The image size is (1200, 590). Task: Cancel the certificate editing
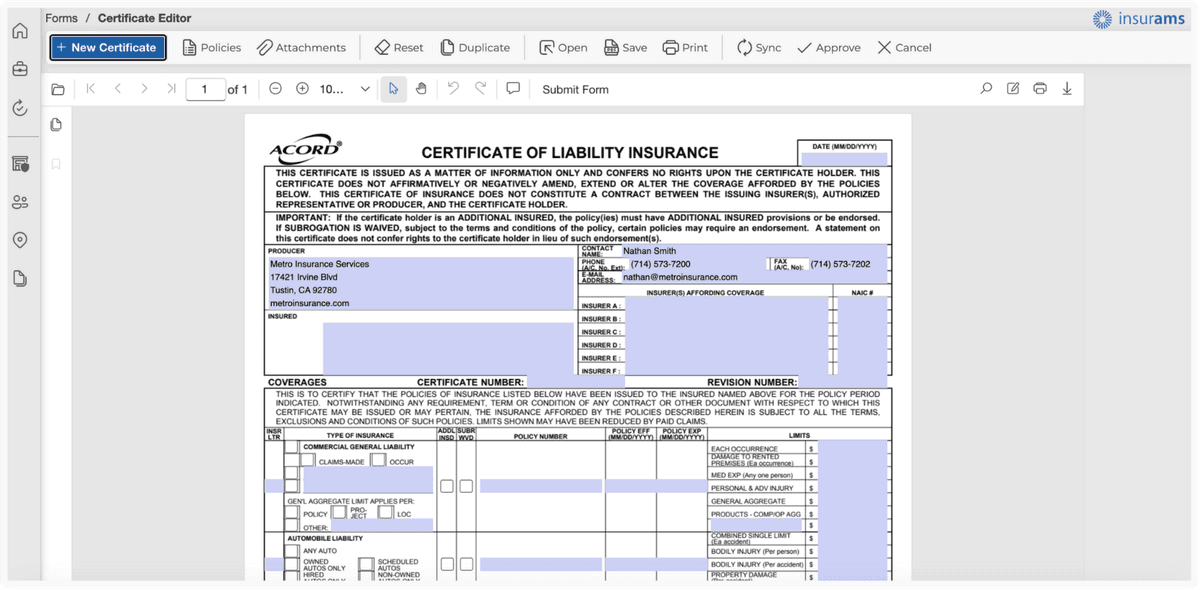point(904,47)
